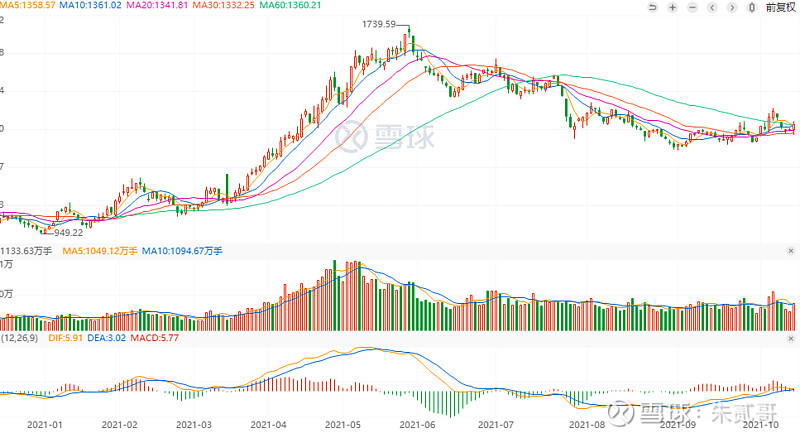Click the DEA:3.02 value
This screenshot has height=438, width=800.
pos(106,338)
